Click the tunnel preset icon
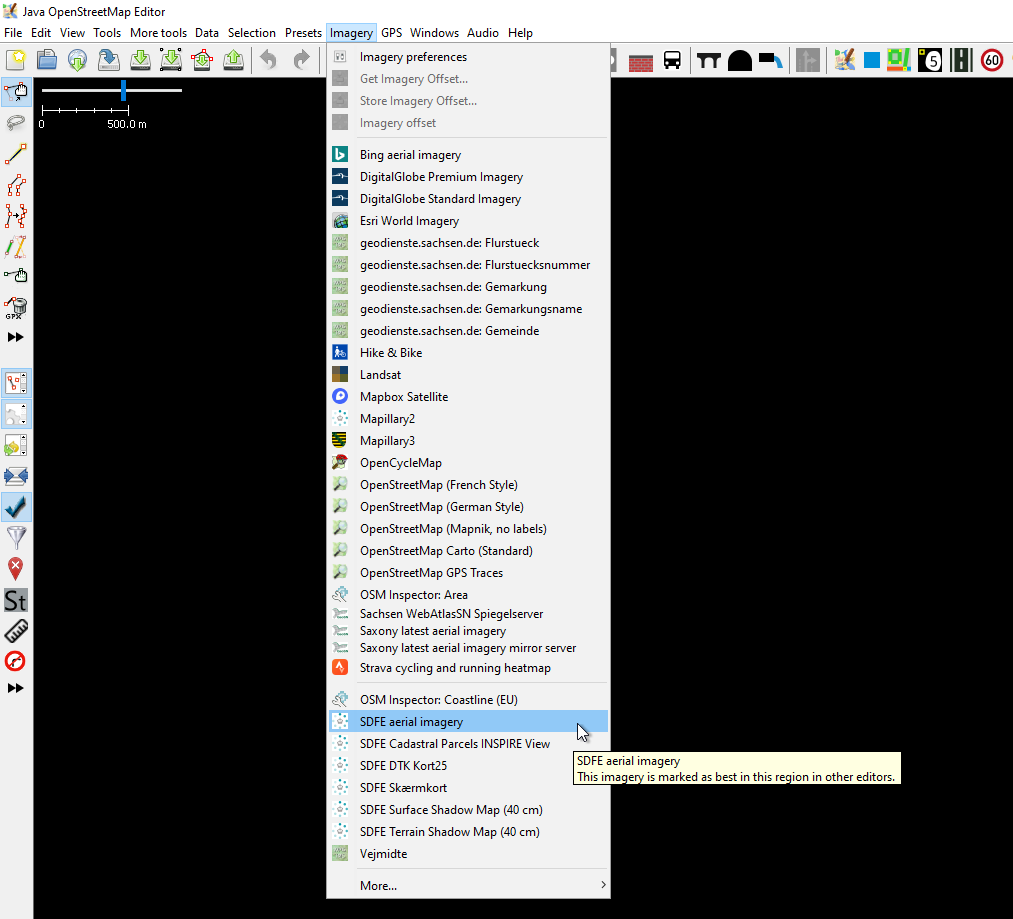The image size is (1013, 919). click(739, 61)
